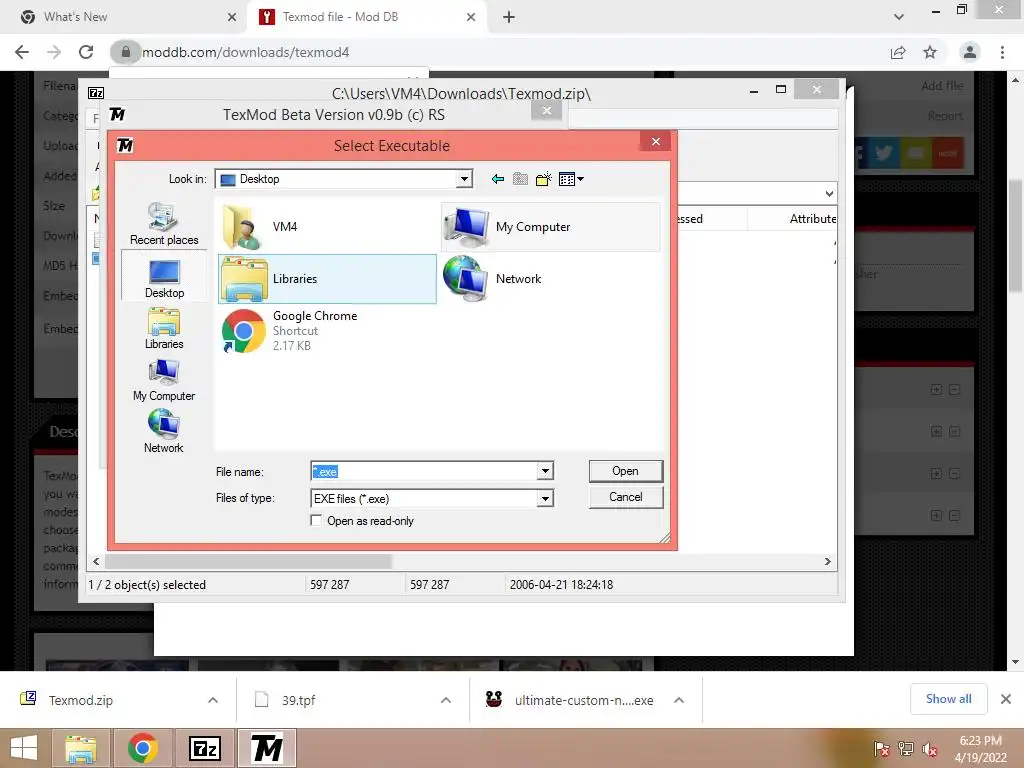This screenshot has width=1024, height=768.
Task: Select the Libraries folder in file list
Action: 327,279
